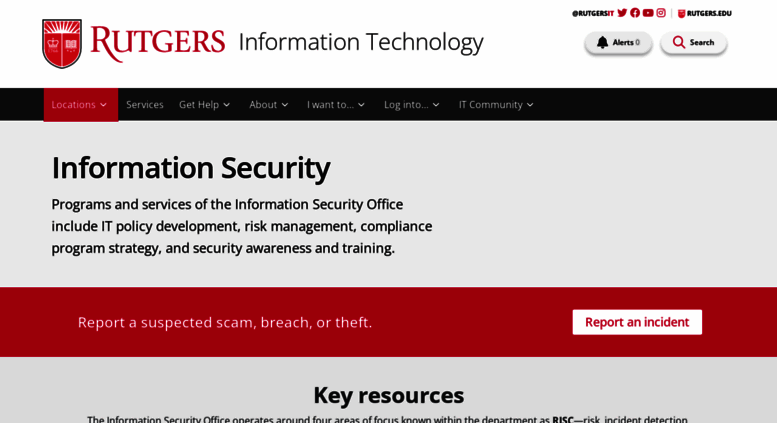Click the Rutgers wordmark in header

[158, 44]
